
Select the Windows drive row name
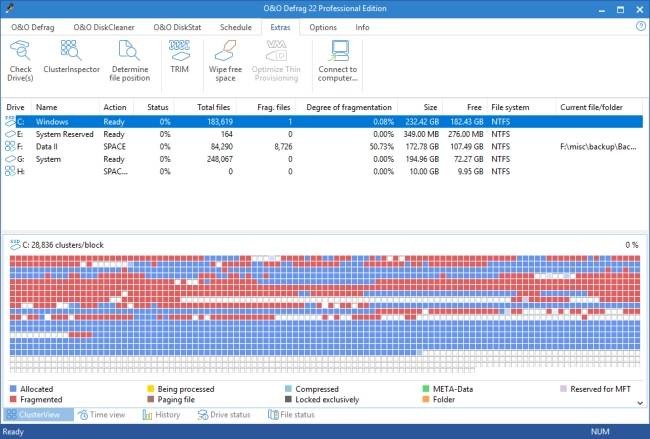click(52, 122)
